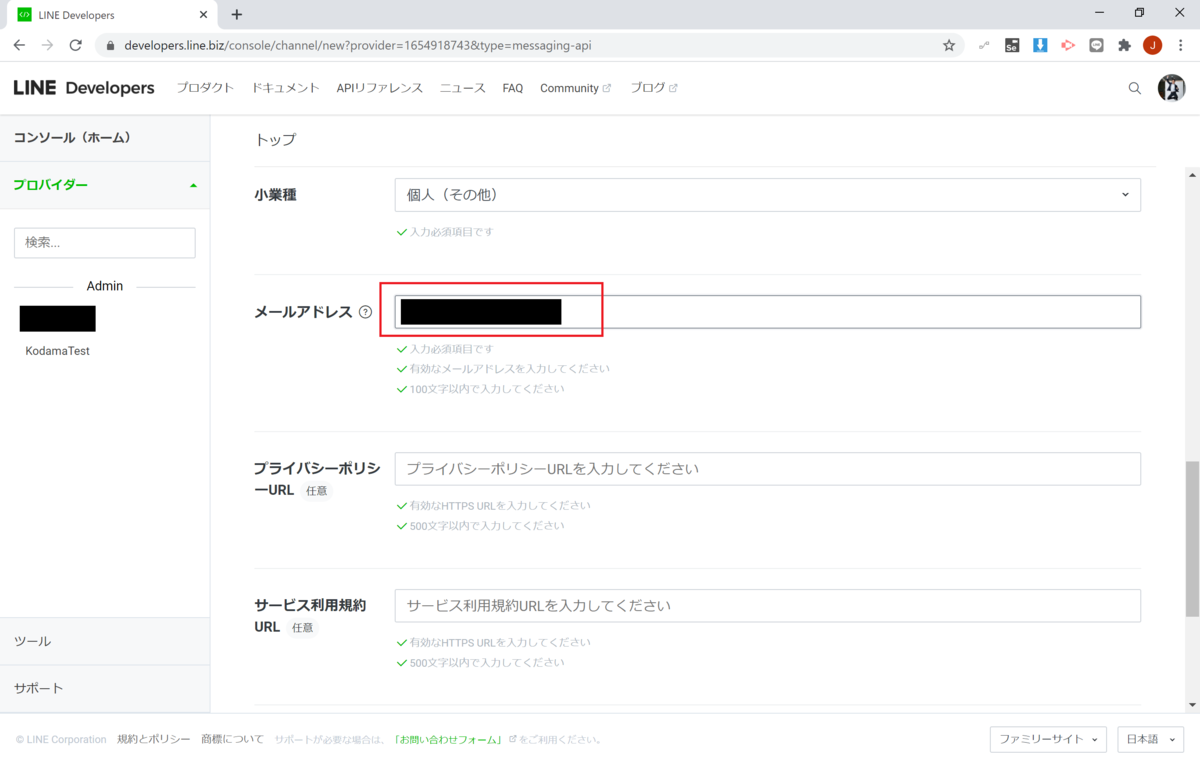Open the LINE Developers search icon

point(1134,88)
